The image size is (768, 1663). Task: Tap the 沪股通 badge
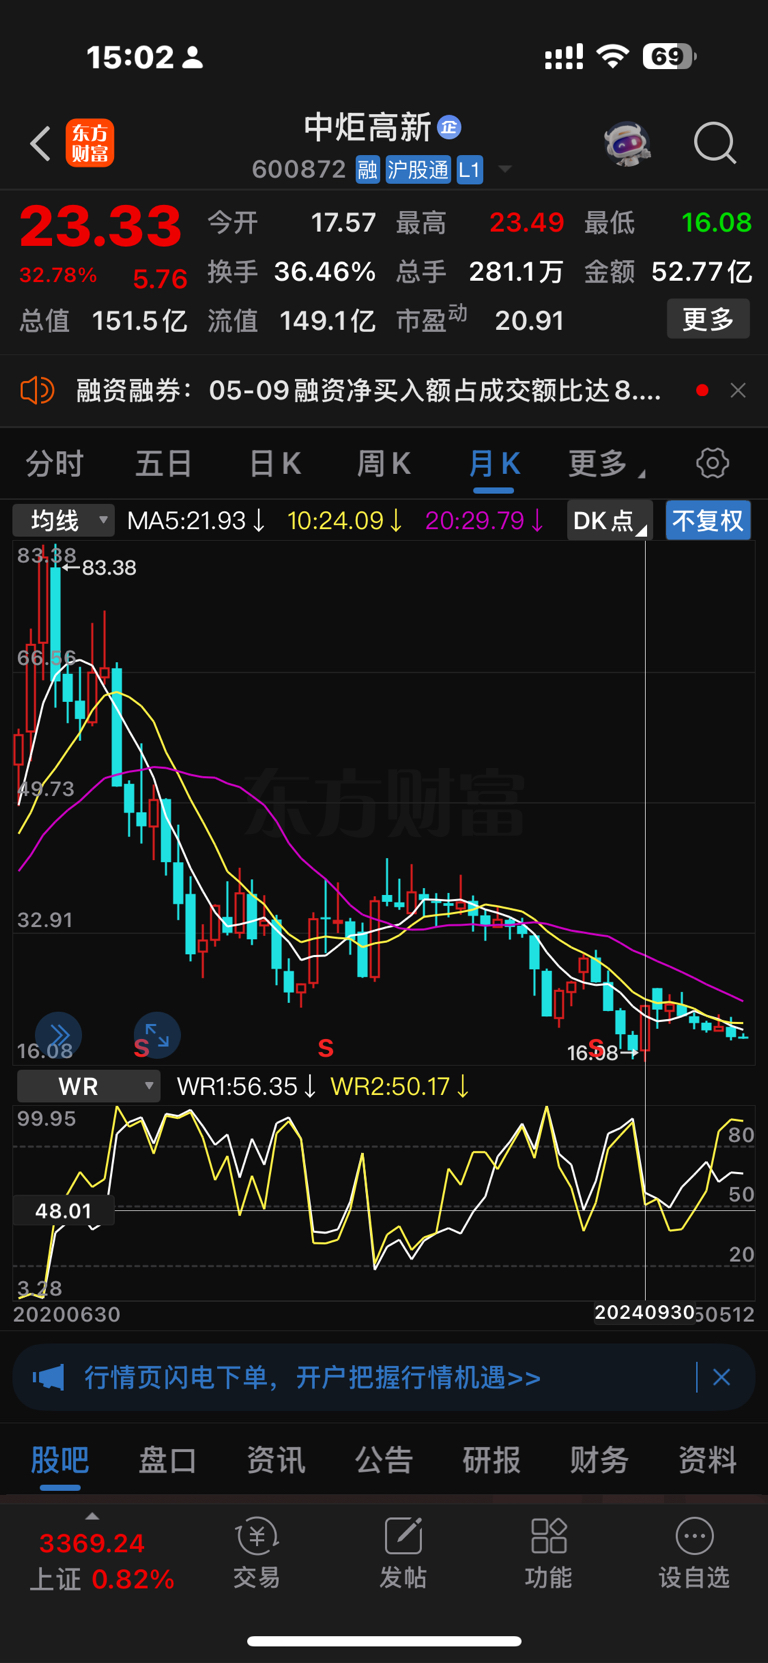[x=418, y=170]
